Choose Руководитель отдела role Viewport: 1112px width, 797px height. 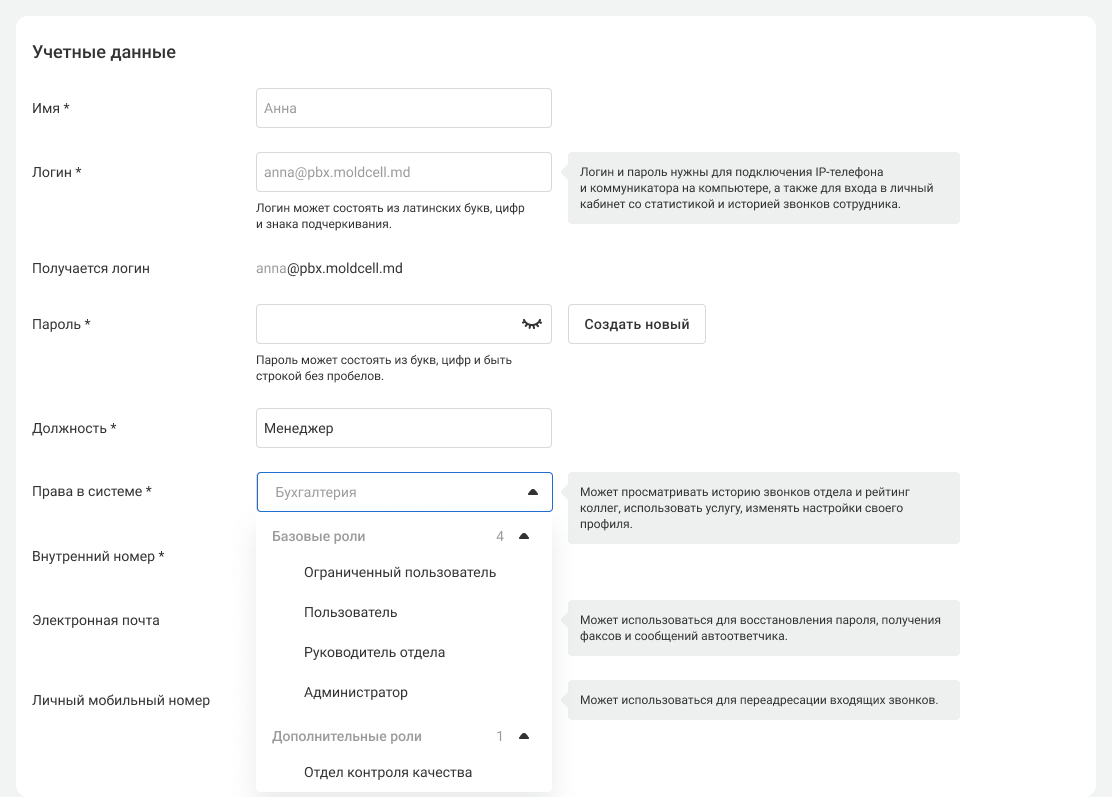click(374, 652)
